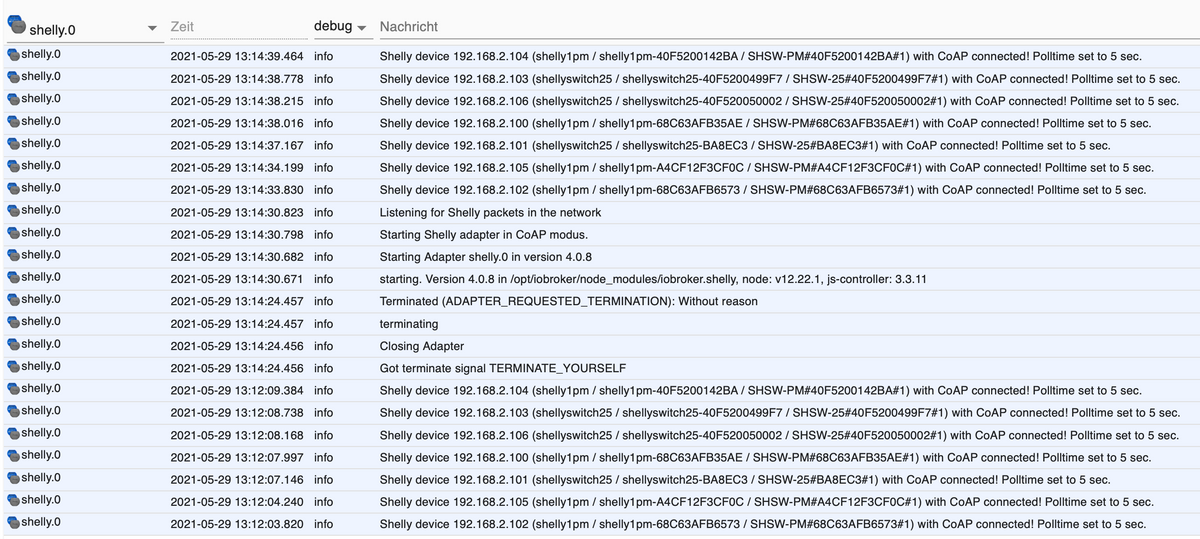This screenshot has height=539, width=1200.
Task: Click shelly.0 icon in the 13:12:08.168 row
Action: pyautogui.click(x=13, y=433)
